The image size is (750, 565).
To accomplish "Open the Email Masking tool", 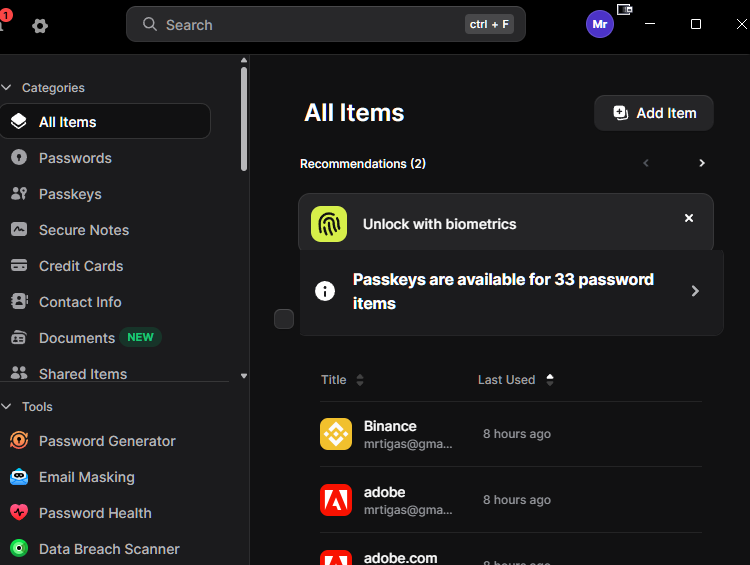I will (x=87, y=477).
